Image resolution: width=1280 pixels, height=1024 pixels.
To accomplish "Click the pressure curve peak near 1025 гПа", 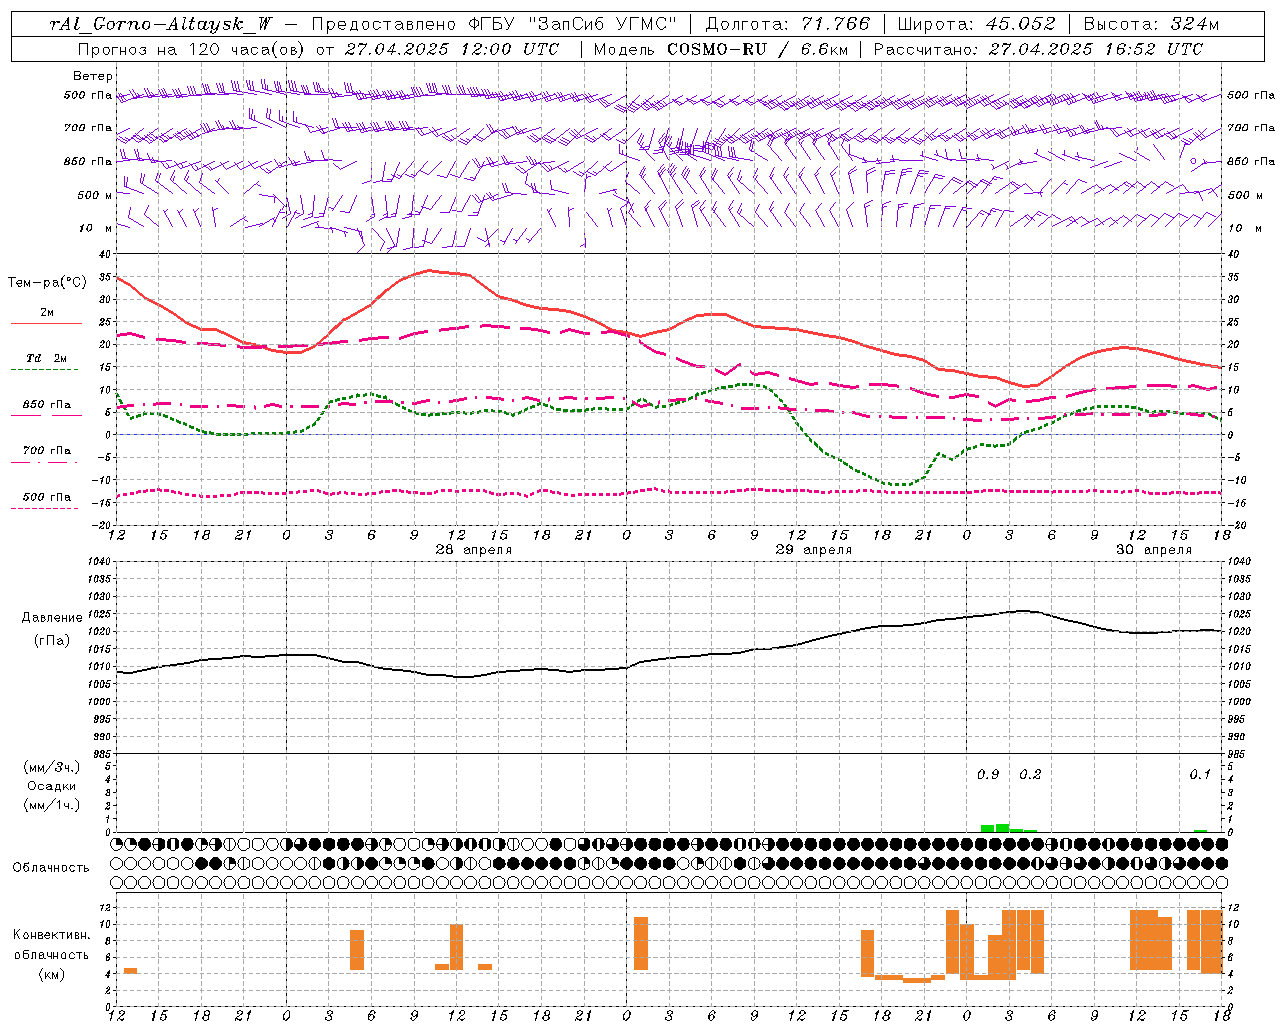I will tap(1023, 611).
